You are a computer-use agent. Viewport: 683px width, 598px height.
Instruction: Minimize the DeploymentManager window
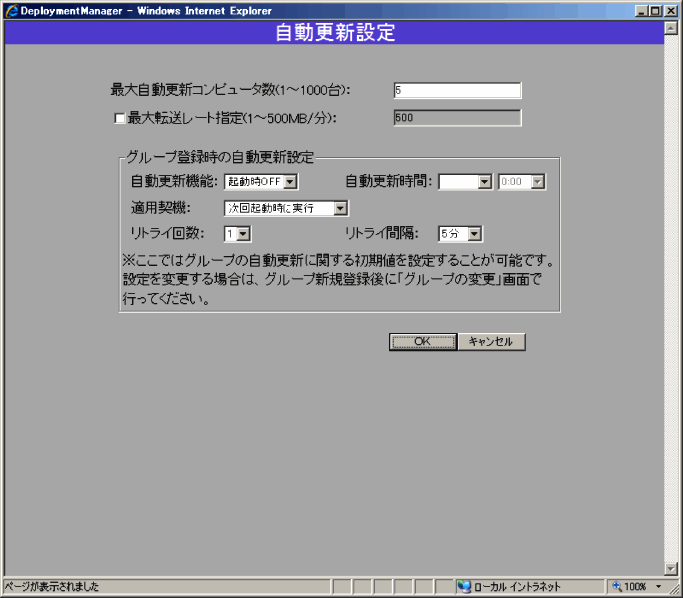(641, 11)
